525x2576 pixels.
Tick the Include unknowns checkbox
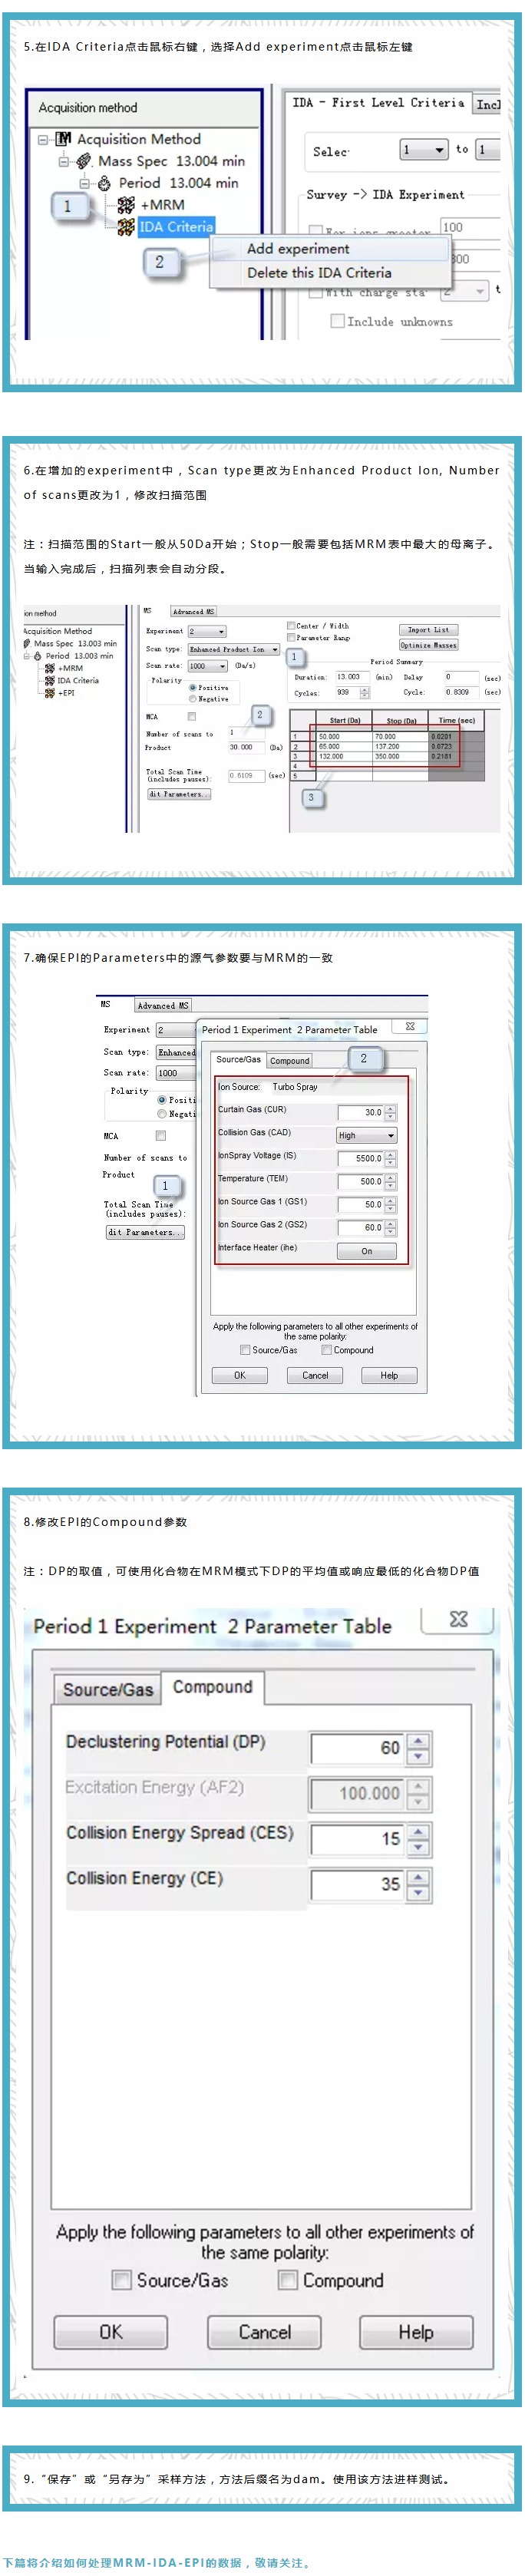pyautogui.click(x=338, y=321)
